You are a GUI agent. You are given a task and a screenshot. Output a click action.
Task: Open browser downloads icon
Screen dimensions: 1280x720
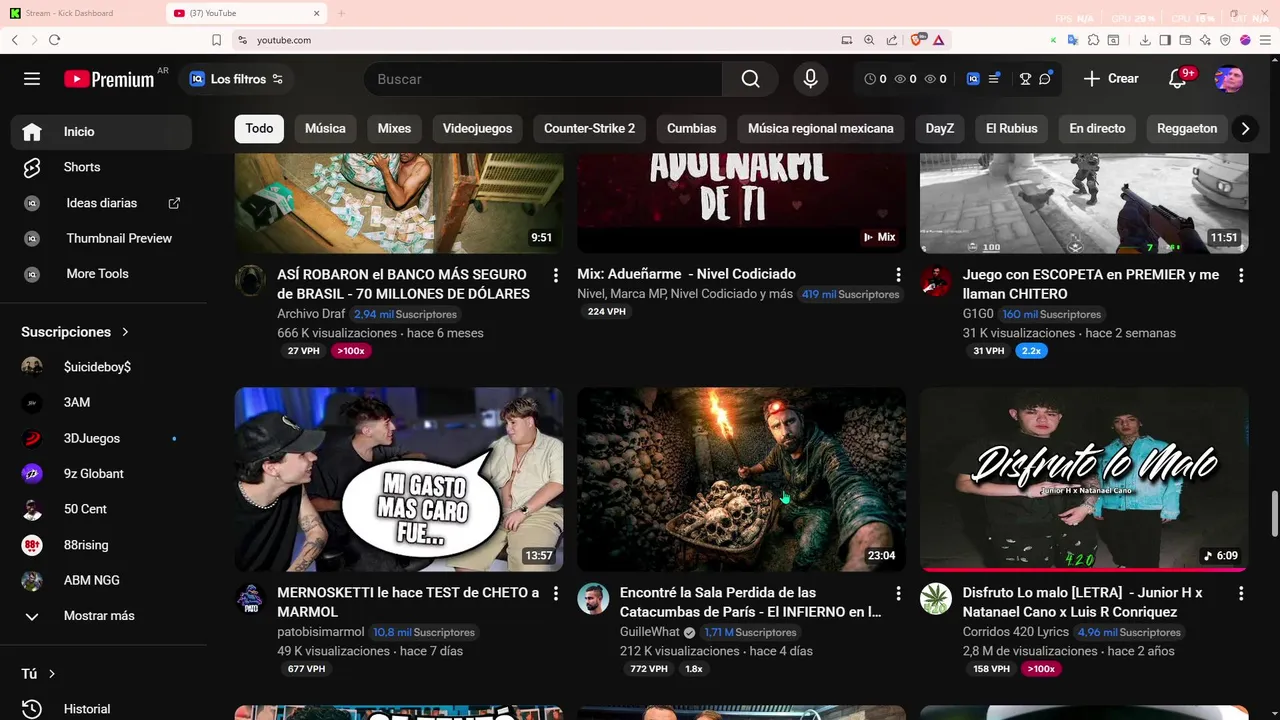pyautogui.click(x=1145, y=40)
